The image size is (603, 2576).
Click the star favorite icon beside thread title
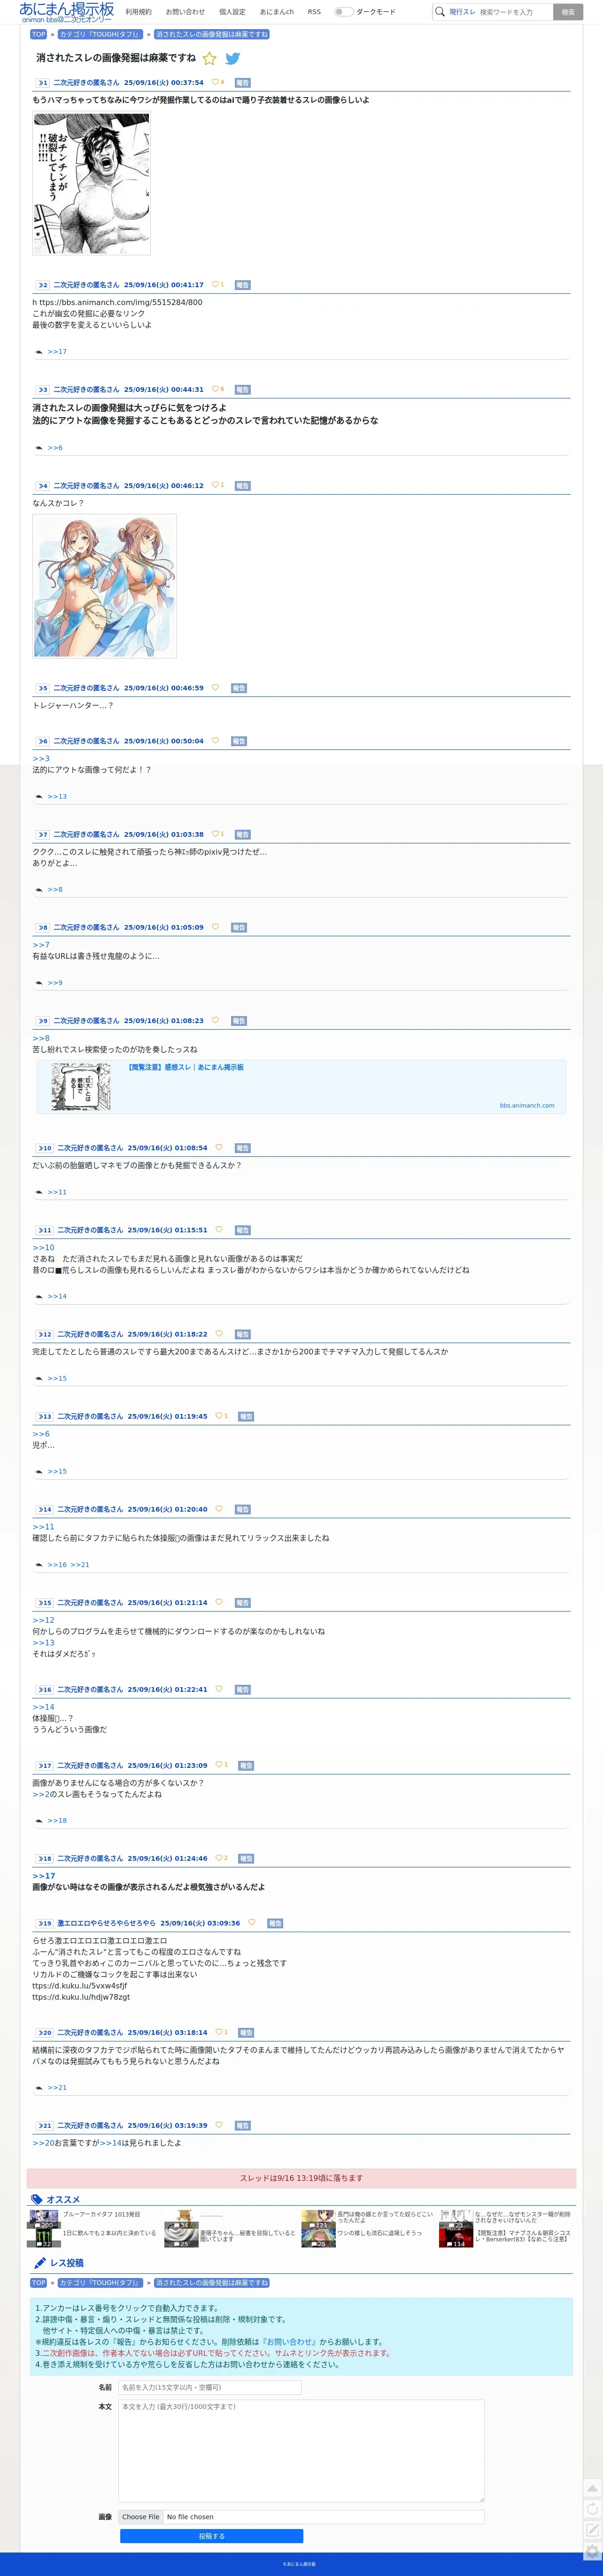point(210,58)
